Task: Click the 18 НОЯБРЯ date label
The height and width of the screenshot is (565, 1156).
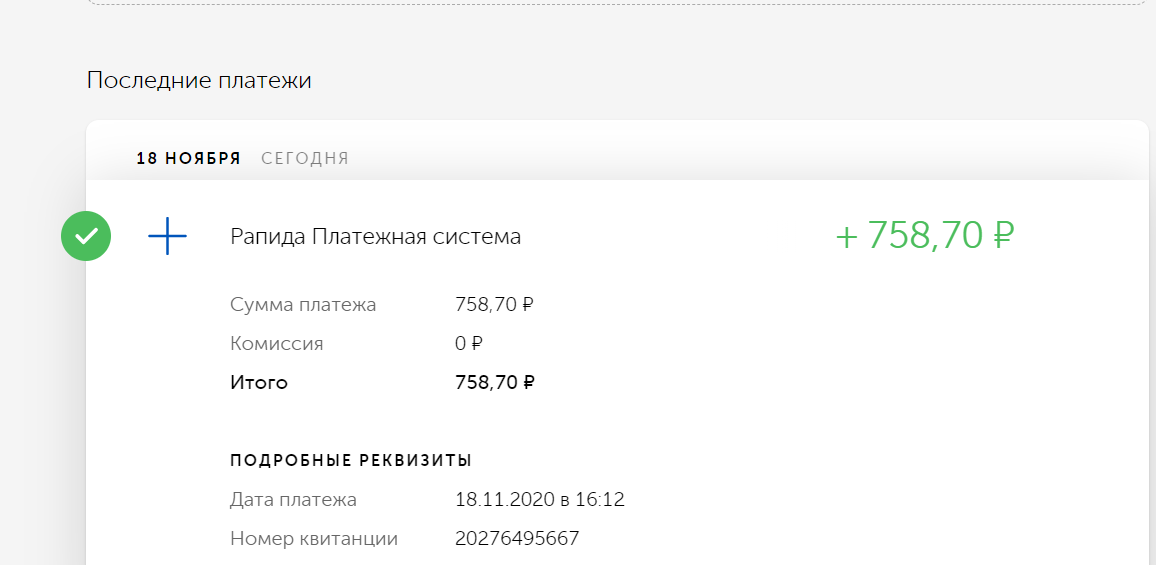Action: click(189, 159)
